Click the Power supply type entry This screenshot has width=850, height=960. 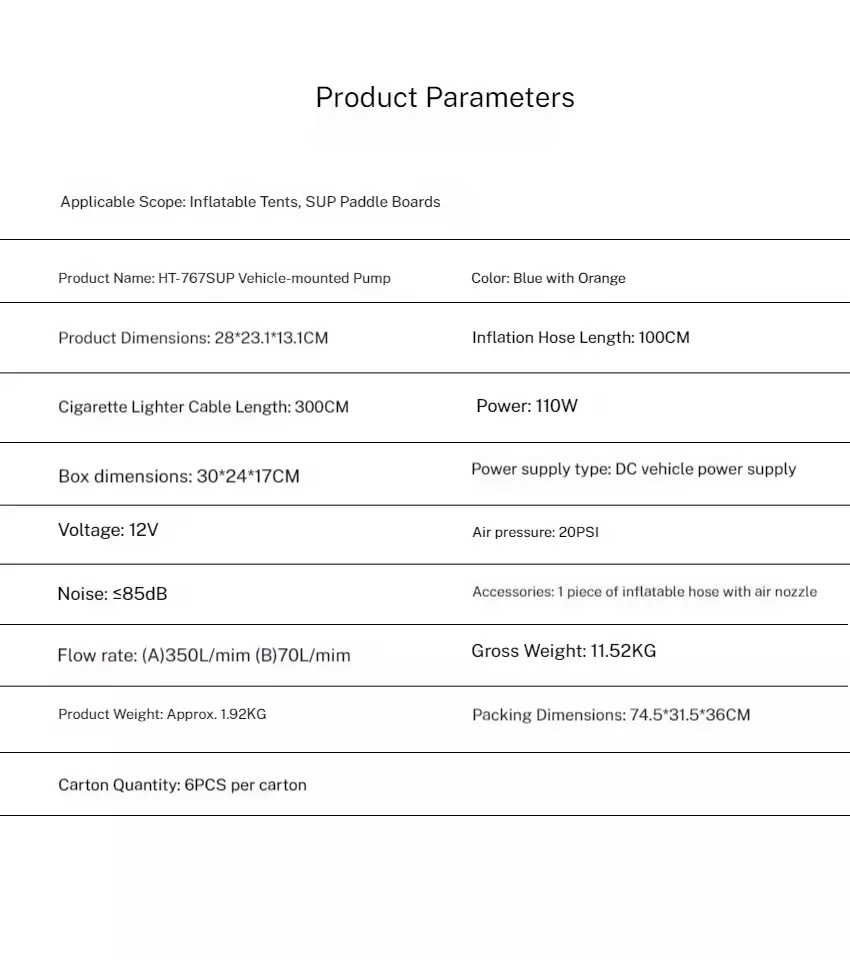(x=633, y=469)
